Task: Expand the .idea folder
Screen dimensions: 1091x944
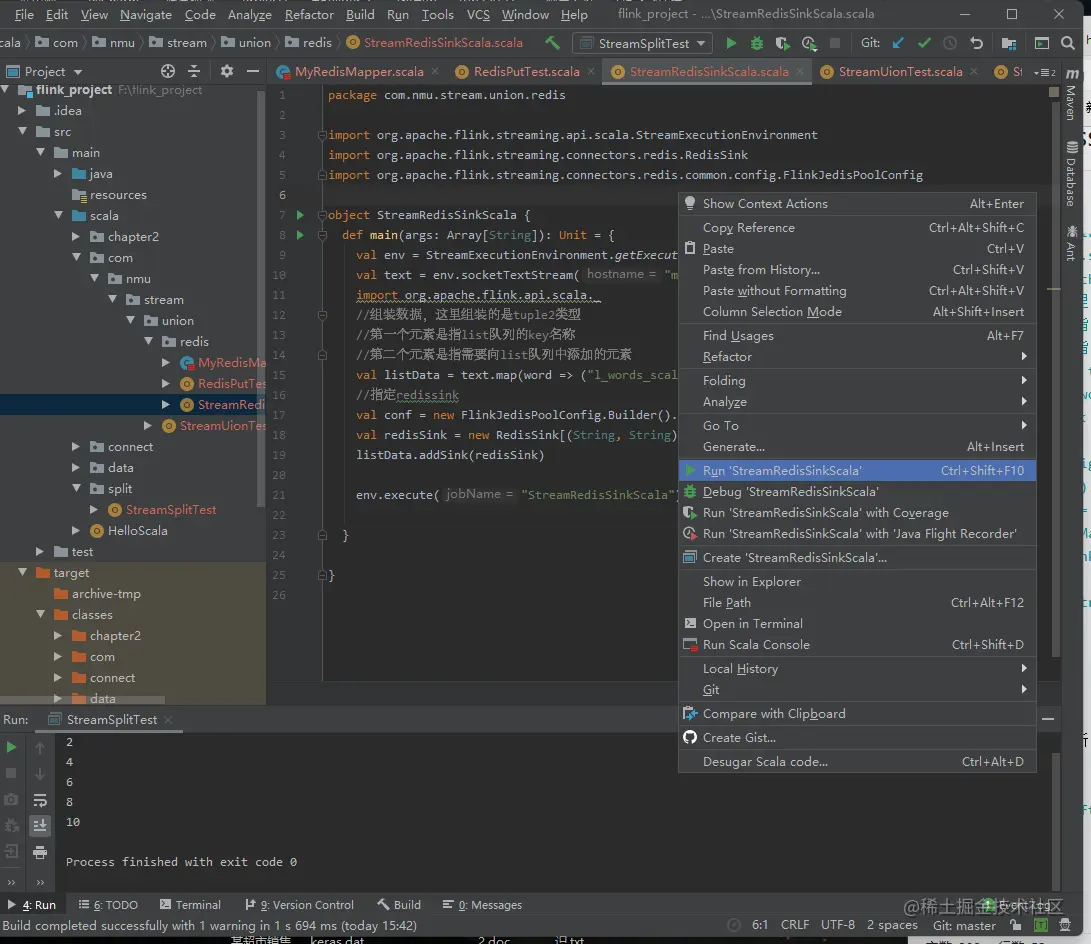Action: pos(22,111)
